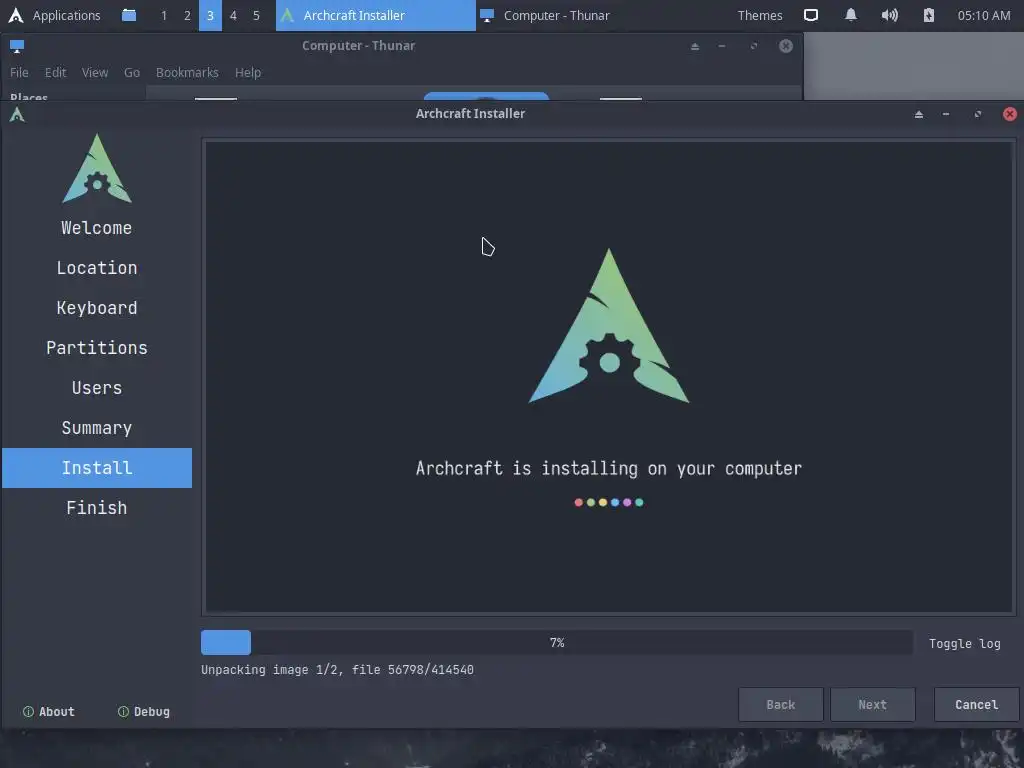The image size is (1024, 768).
Task: Click the 'Unpacking image 1/2' status text
Action: (x=337, y=669)
